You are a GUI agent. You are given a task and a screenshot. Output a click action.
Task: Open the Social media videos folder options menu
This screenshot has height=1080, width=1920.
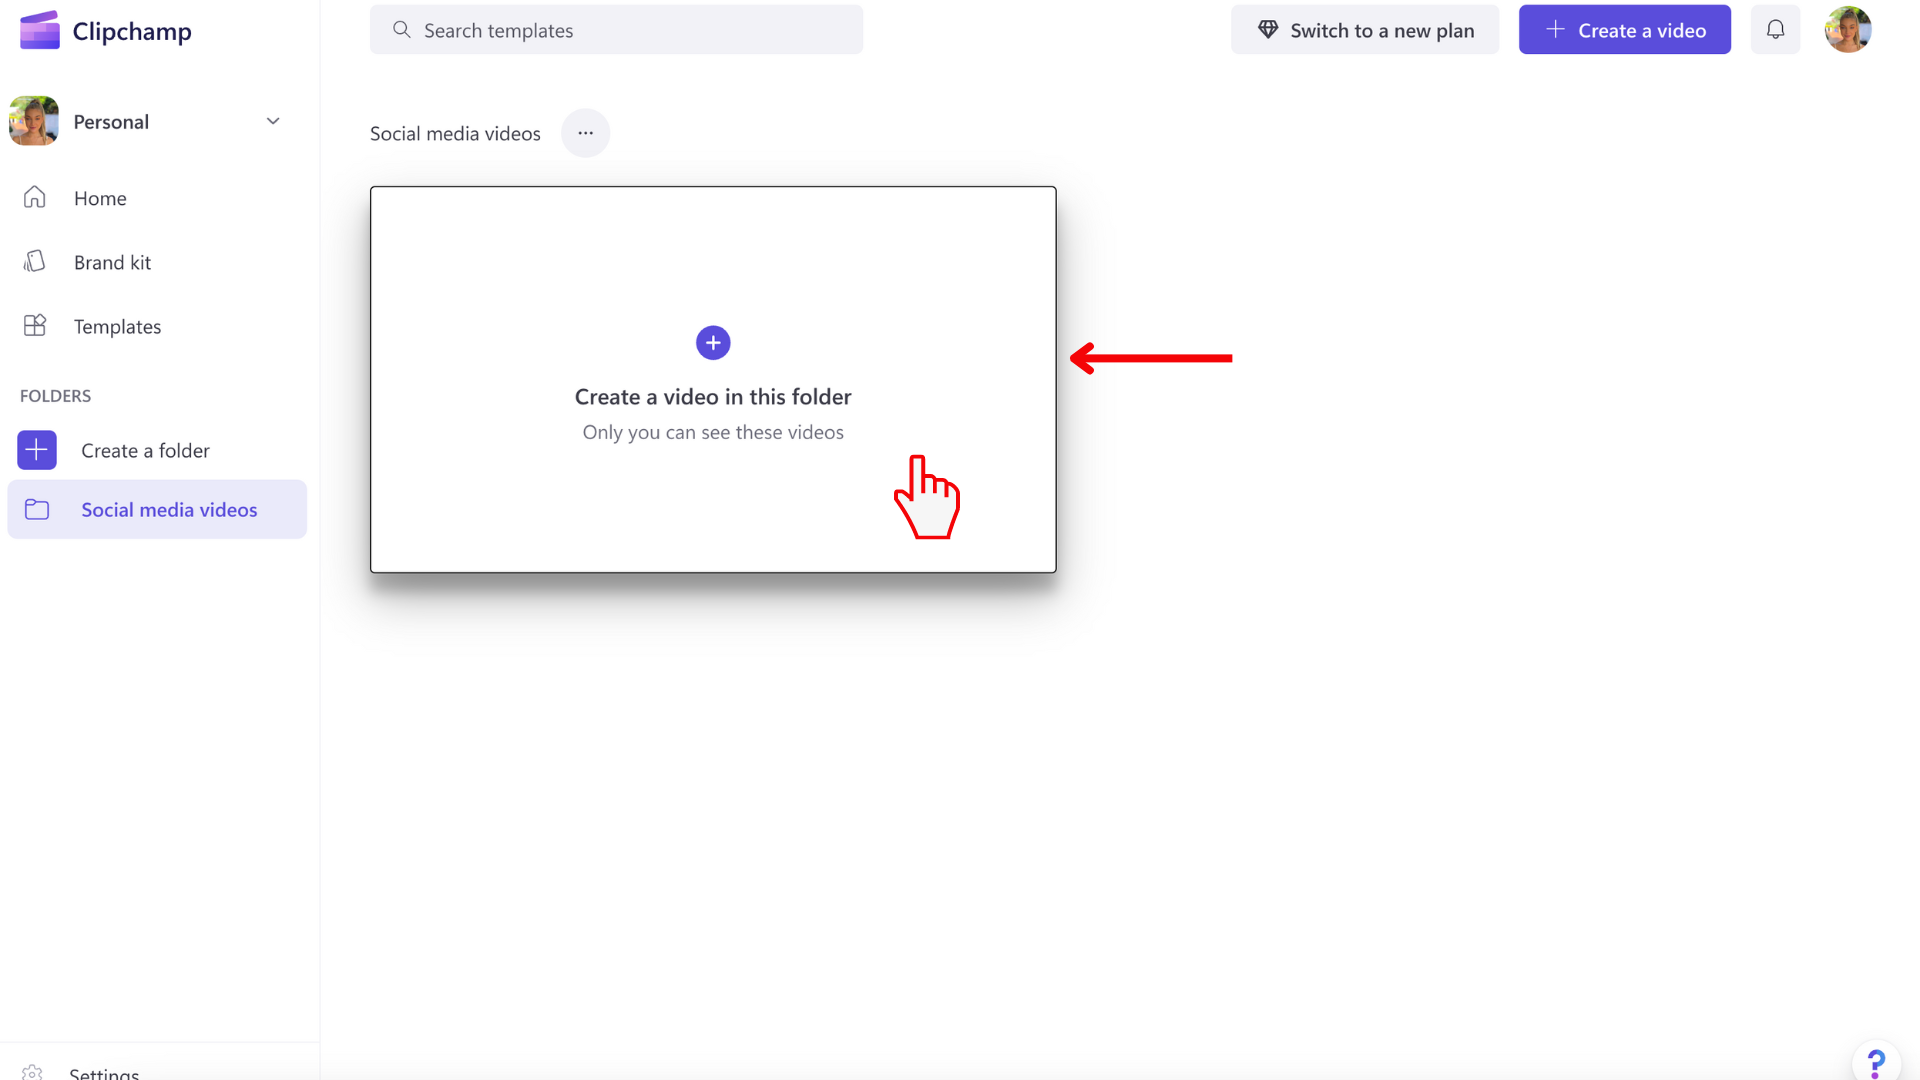pyautogui.click(x=585, y=132)
